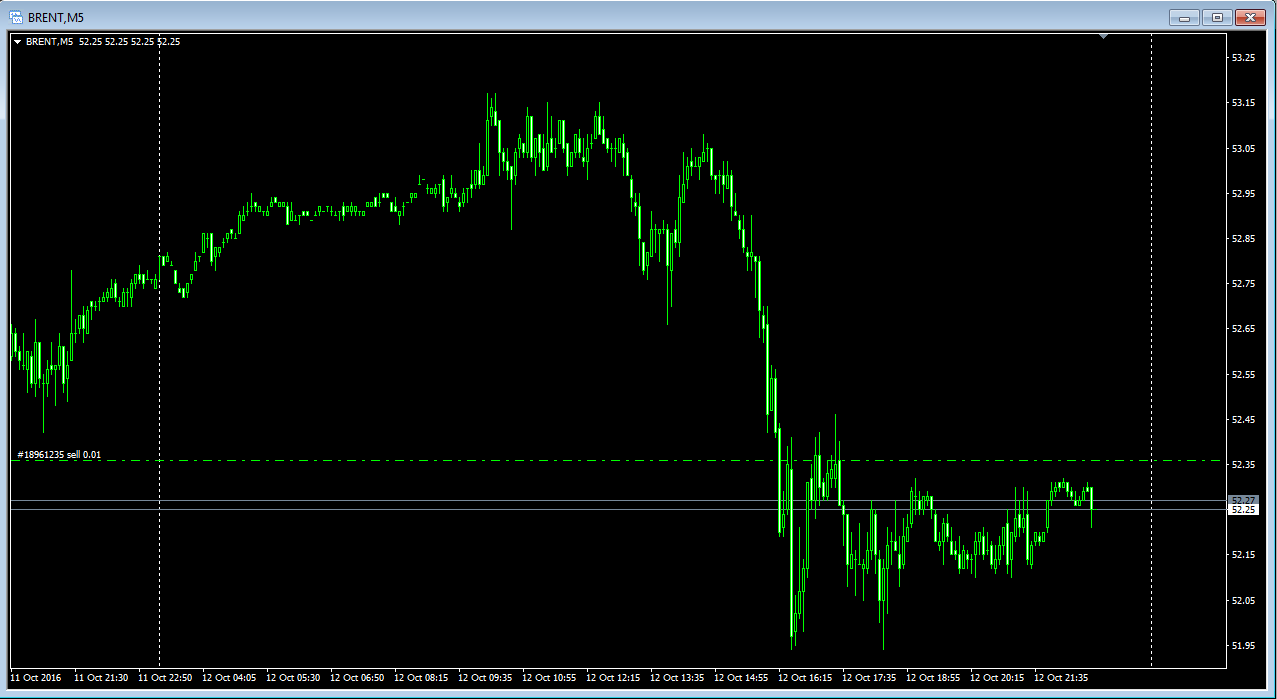Click the '12 Oct 14:55' time axis label
This screenshot has height=699, width=1277.
pyautogui.click(x=741, y=678)
